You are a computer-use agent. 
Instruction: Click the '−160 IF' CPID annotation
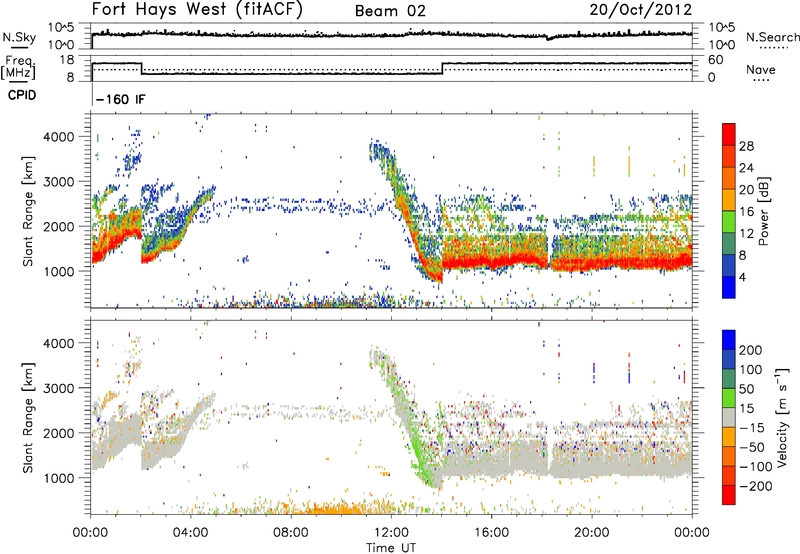pyautogui.click(x=120, y=99)
